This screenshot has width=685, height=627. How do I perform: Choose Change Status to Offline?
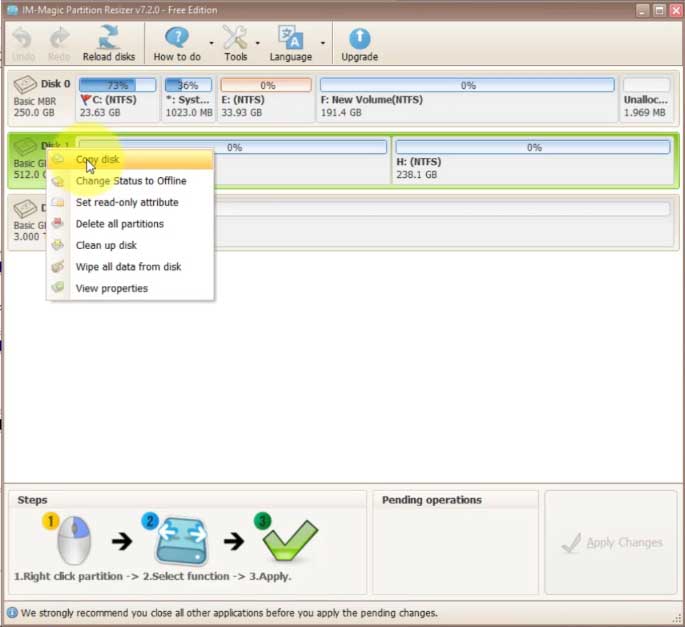[130, 181]
